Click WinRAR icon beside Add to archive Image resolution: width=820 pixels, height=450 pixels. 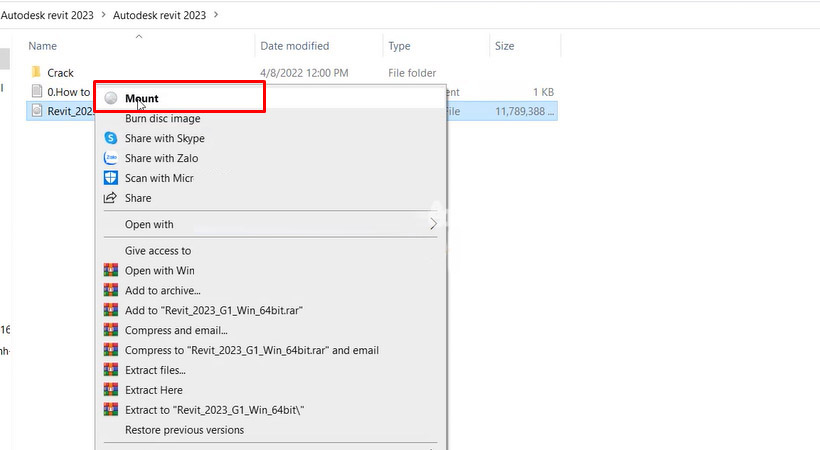coord(111,290)
